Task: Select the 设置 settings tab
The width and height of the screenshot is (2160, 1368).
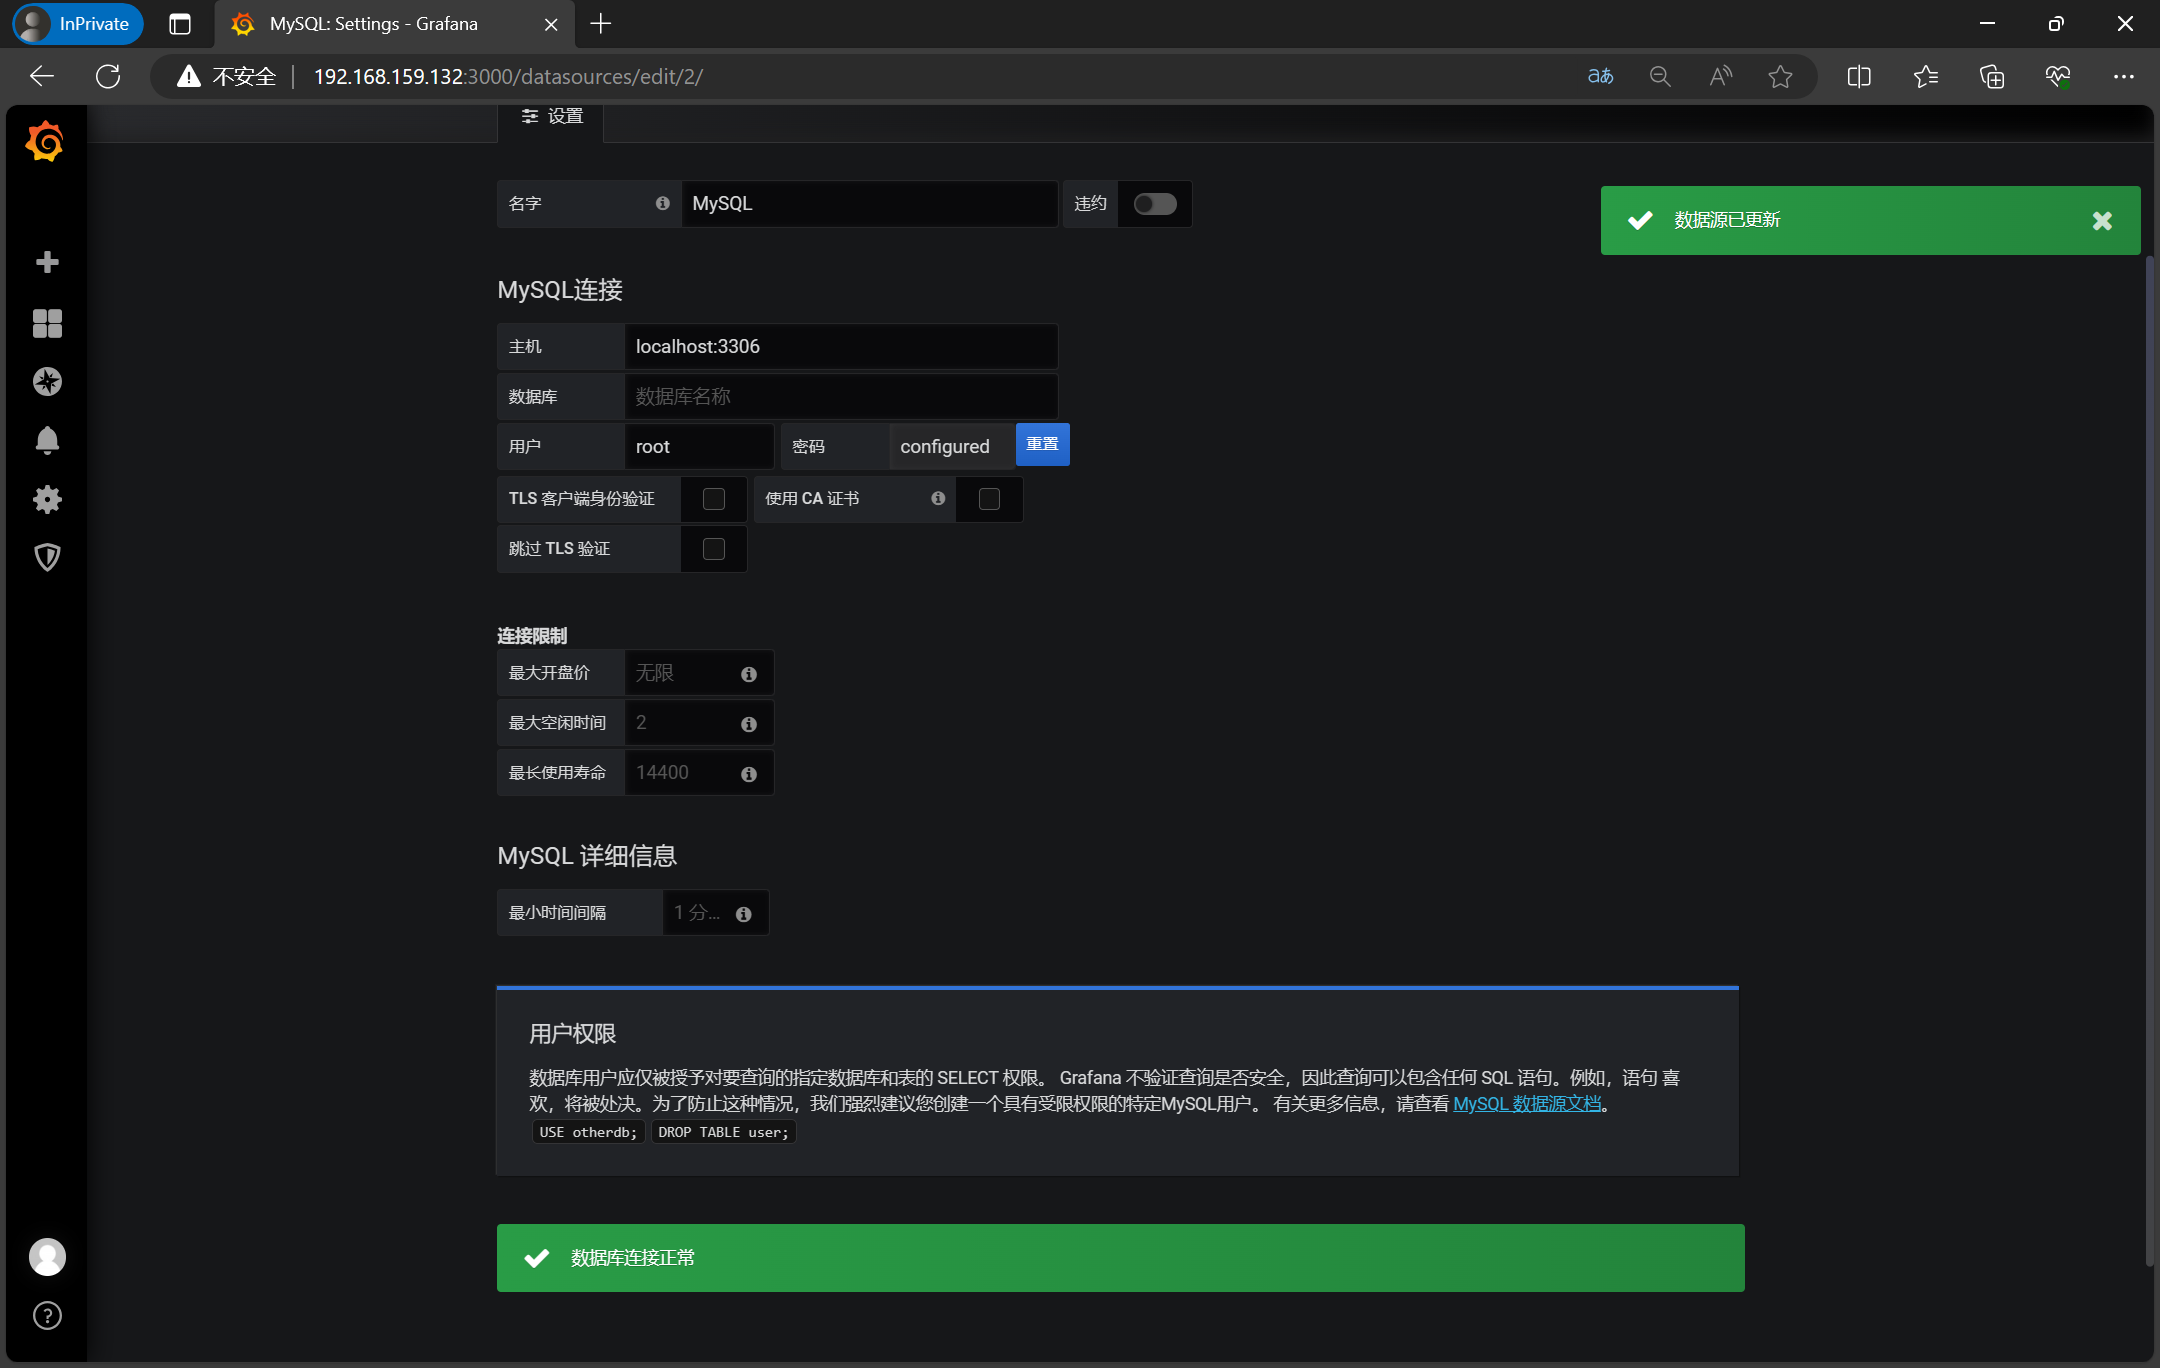Action: pyautogui.click(x=552, y=117)
